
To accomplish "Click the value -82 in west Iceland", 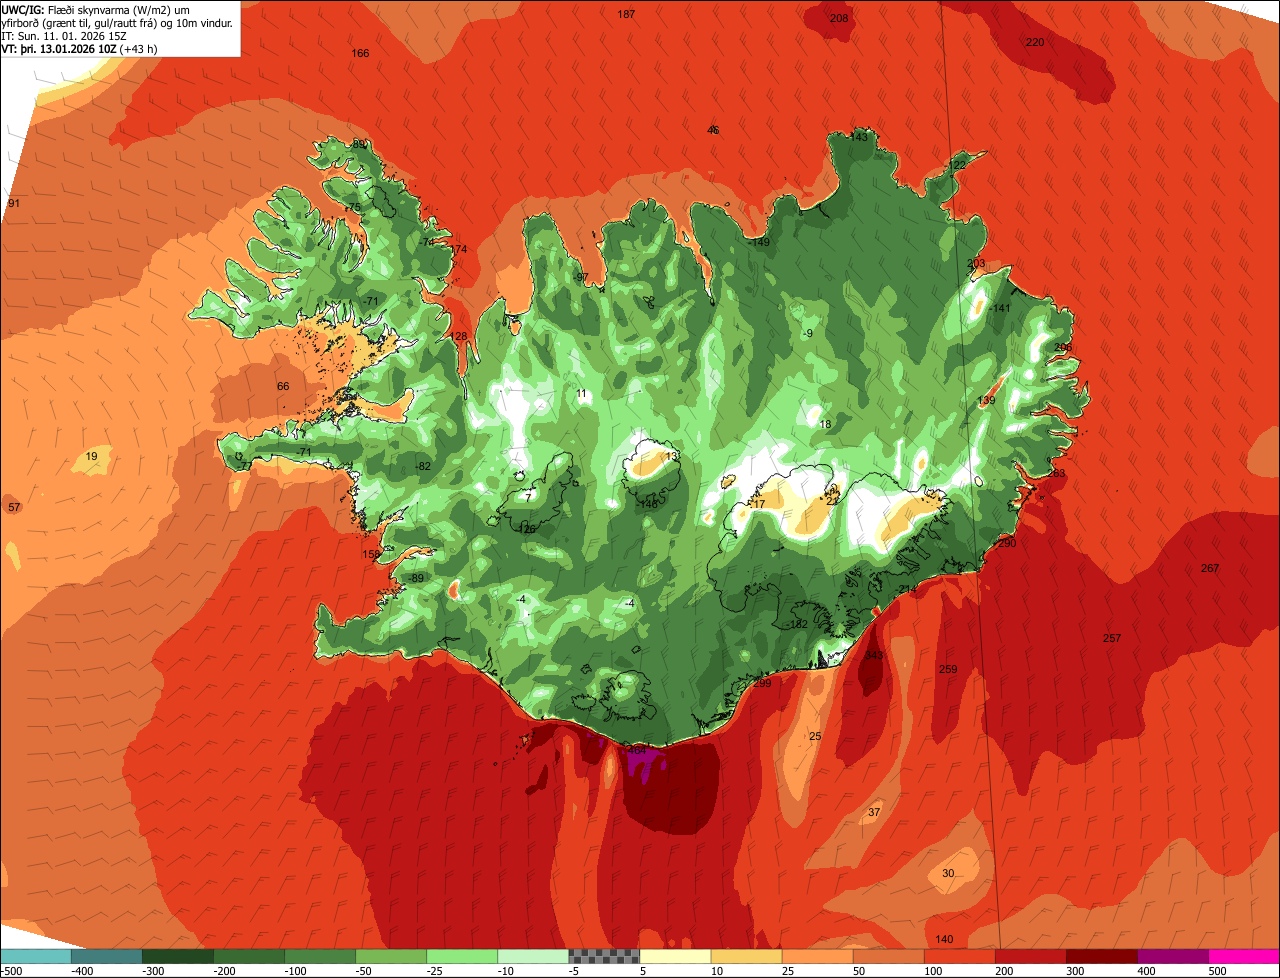I will [x=422, y=466].
